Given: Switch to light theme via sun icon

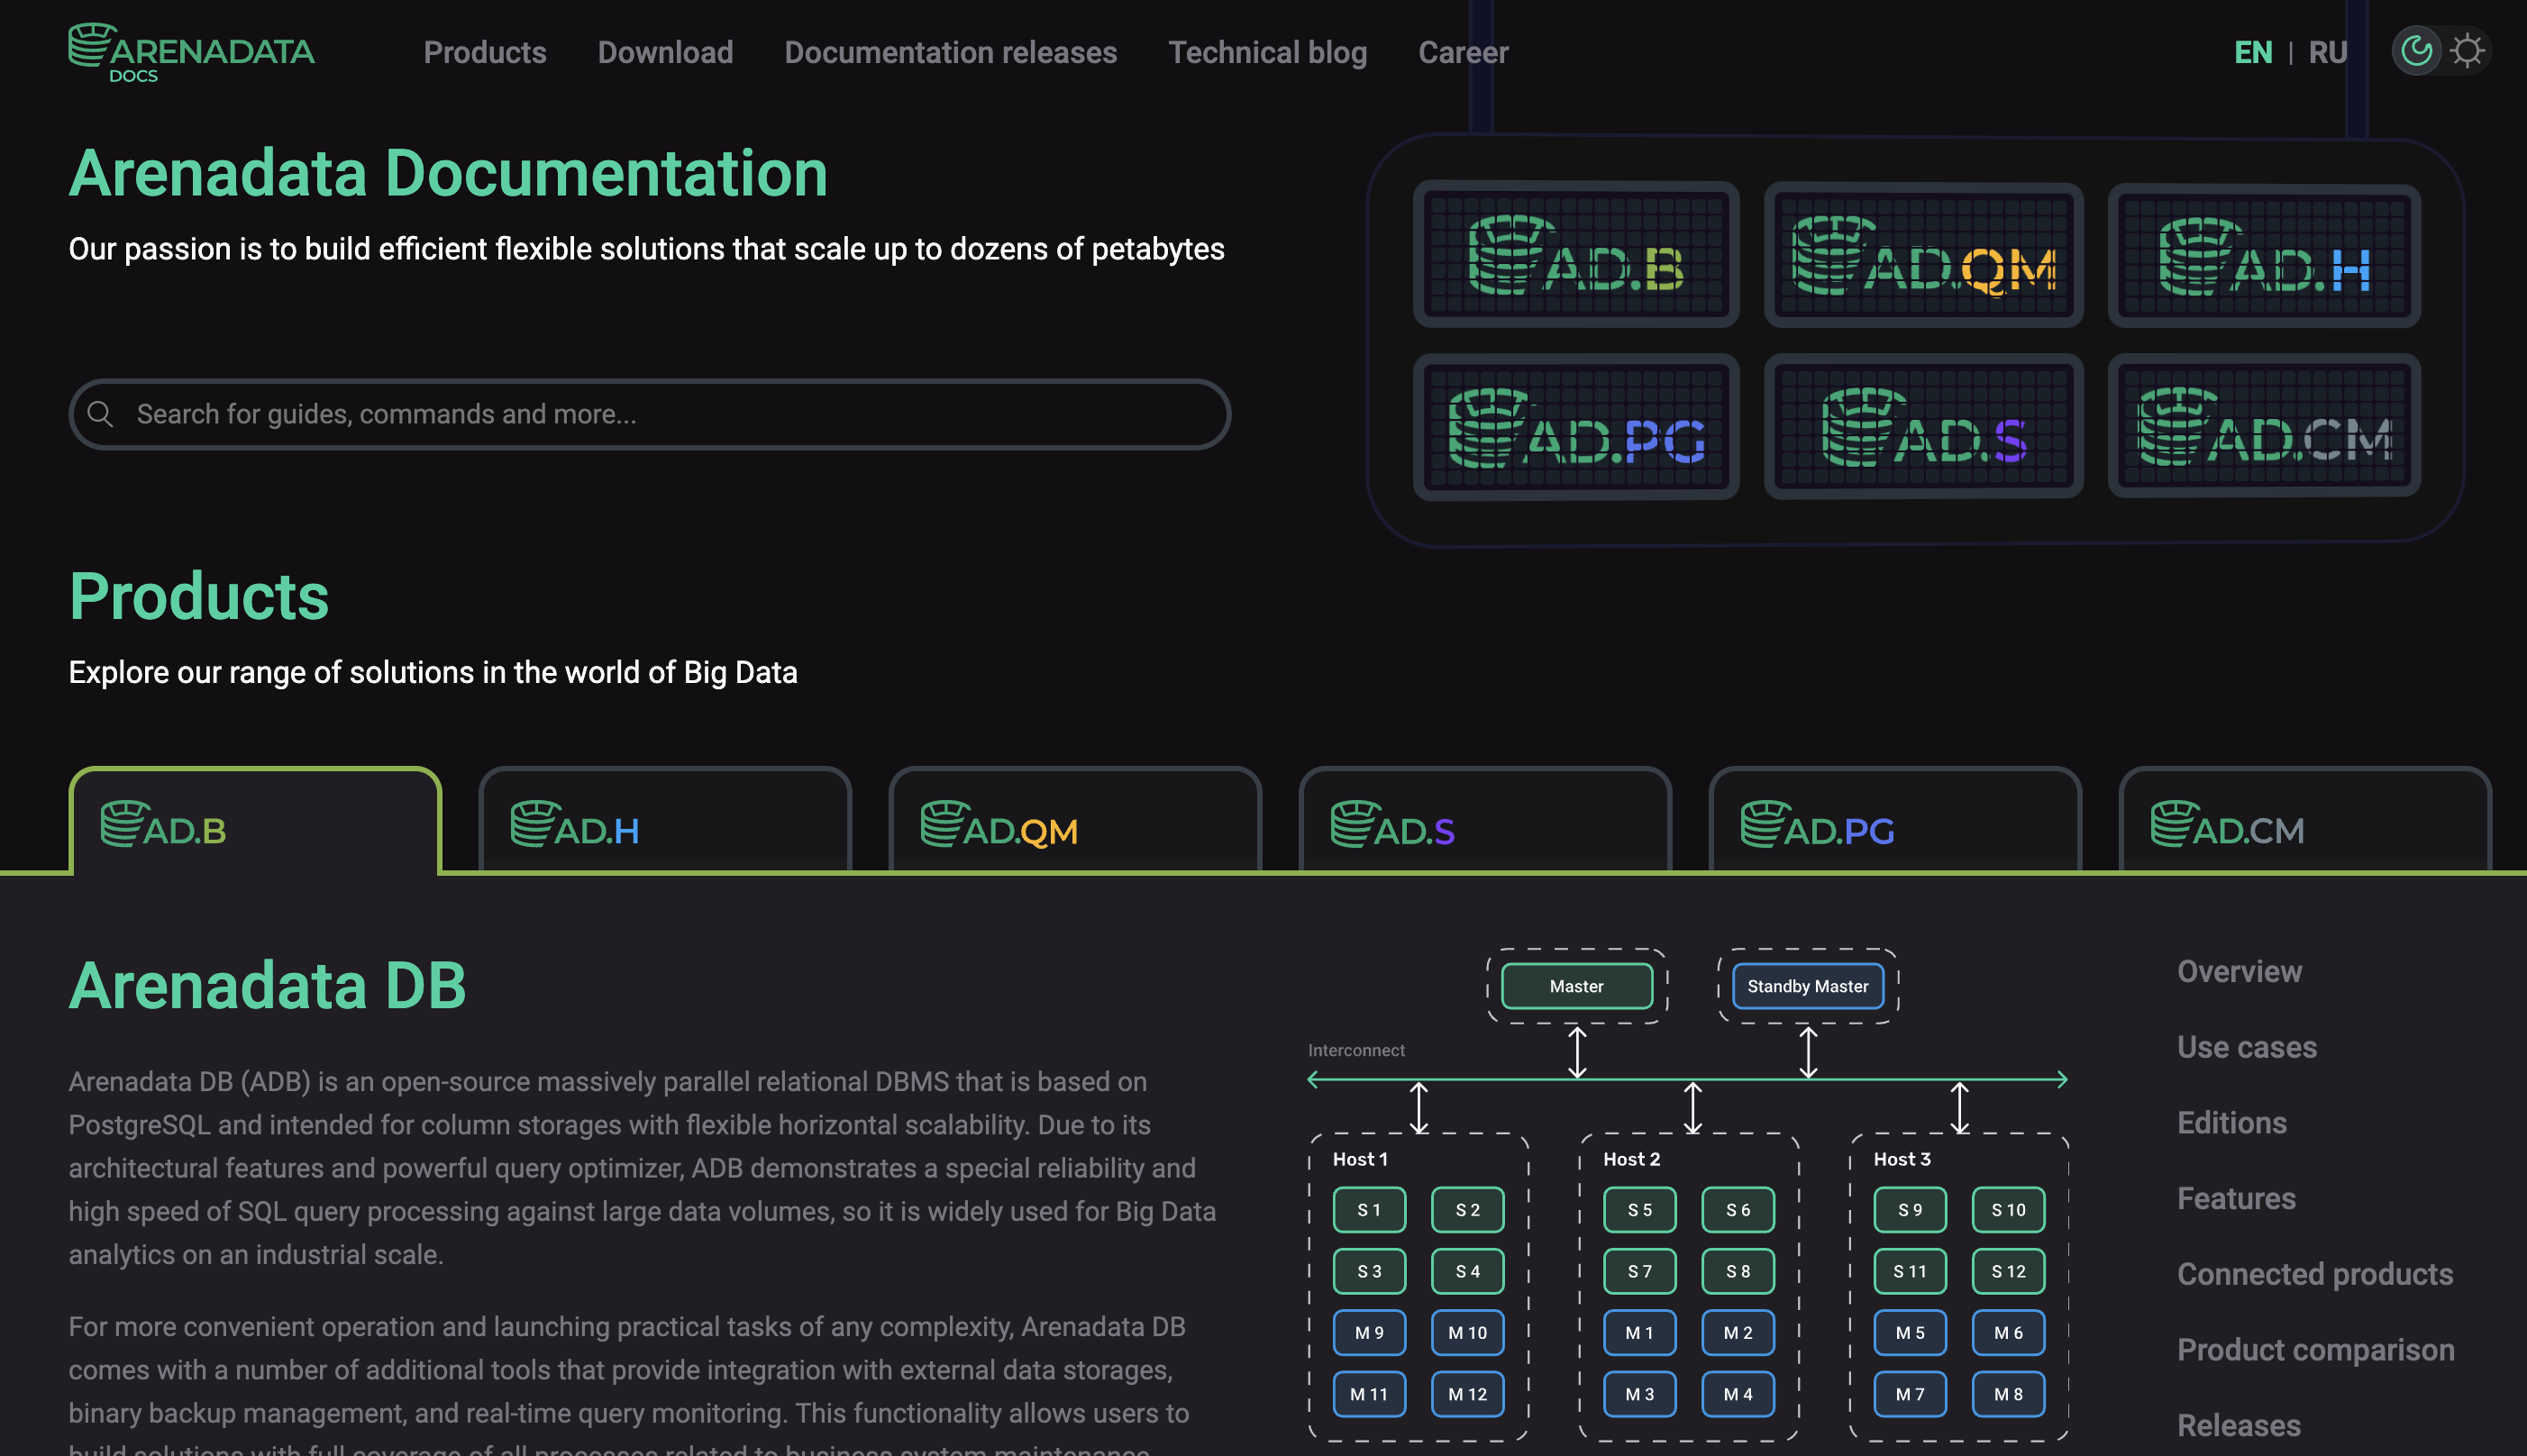Looking at the screenshot, I should [x=2467, y=50].
